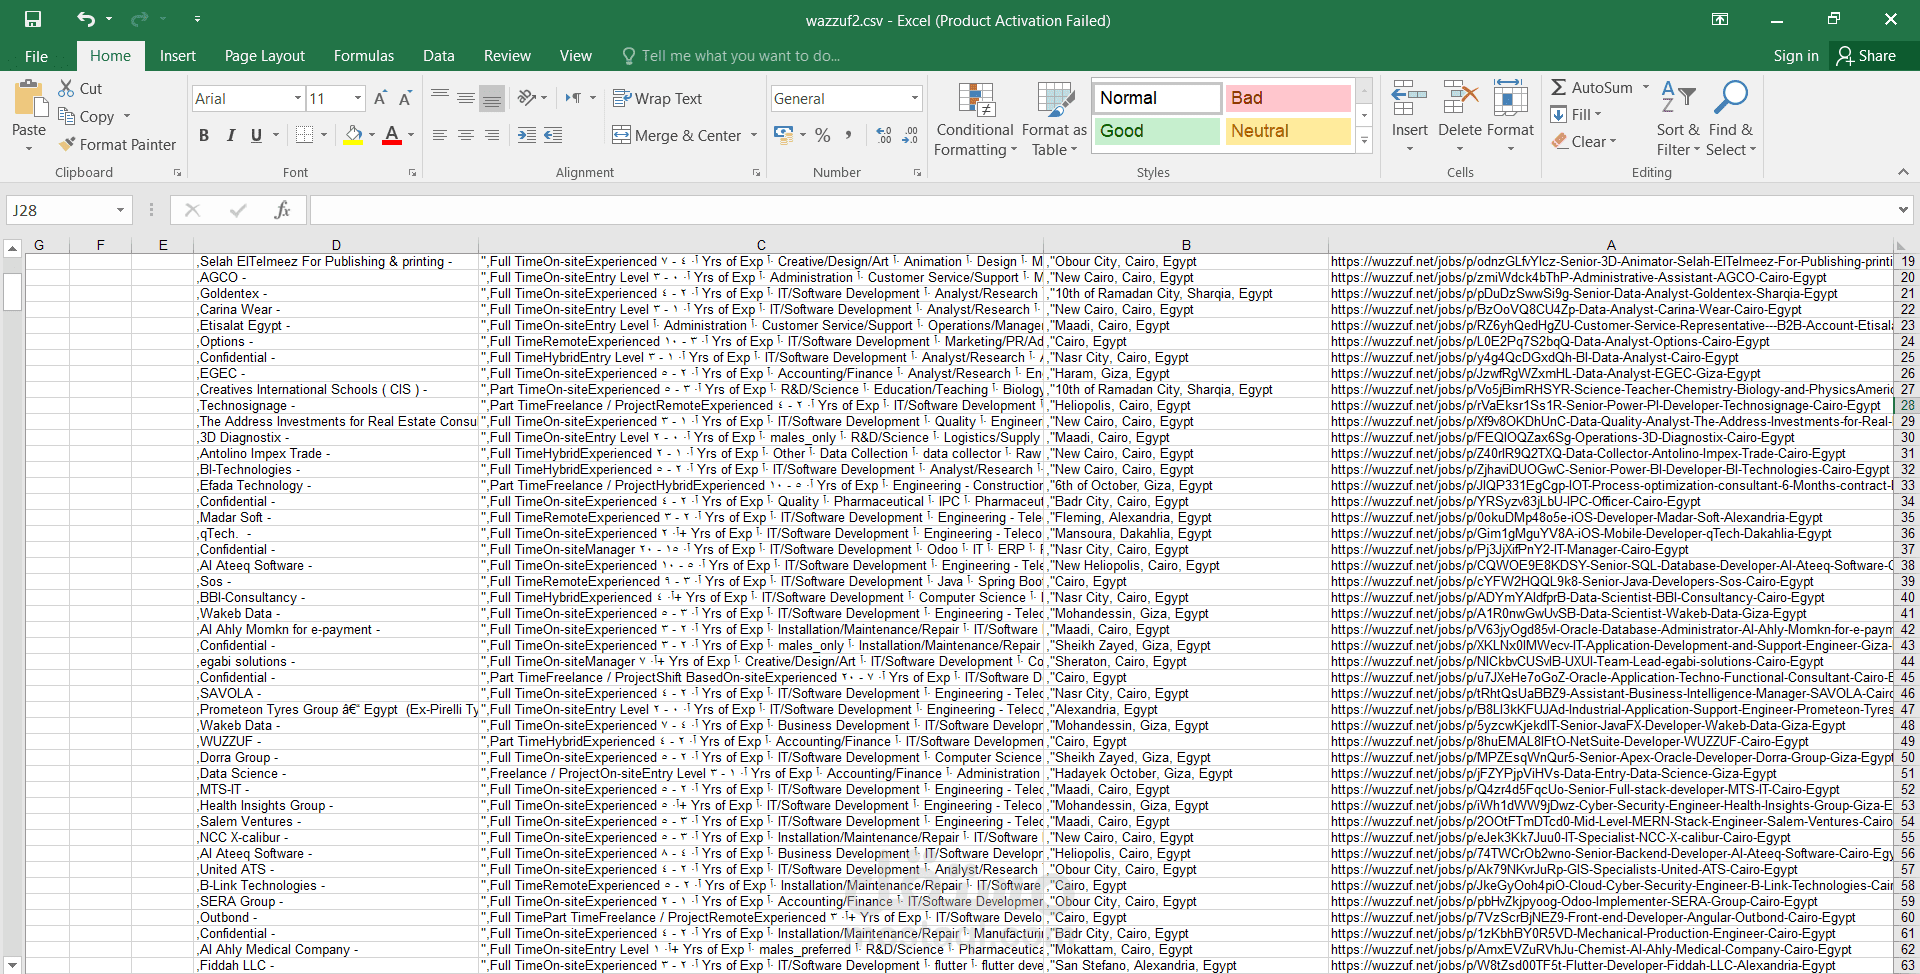Screen dimensions: 1920x974
Task: Undo the last action
Action: (86, 19)
